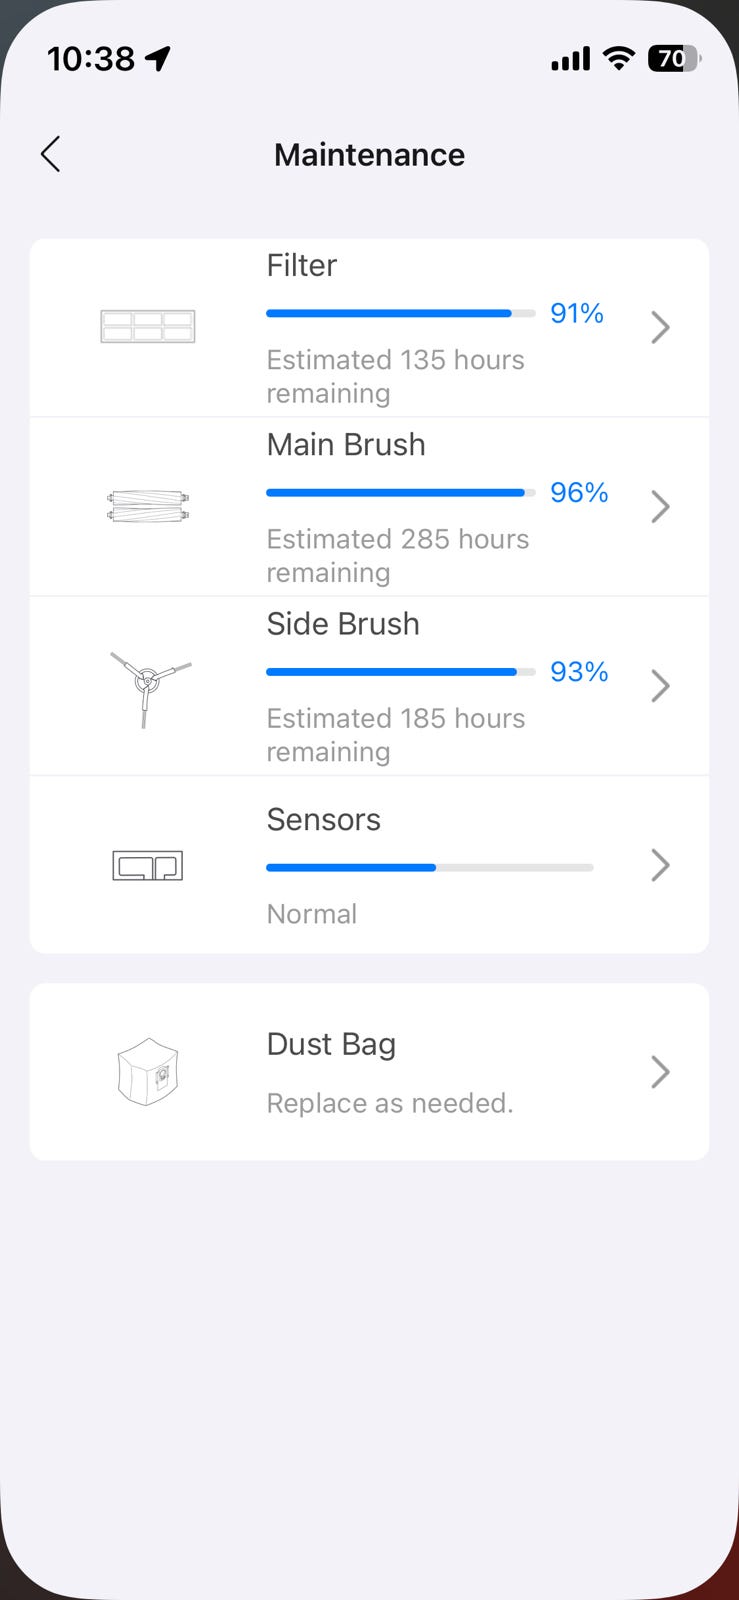Screen dimensions: 739x1600
Task: Tap the Filter 91% percentage
Action: [x=577, y=313]
